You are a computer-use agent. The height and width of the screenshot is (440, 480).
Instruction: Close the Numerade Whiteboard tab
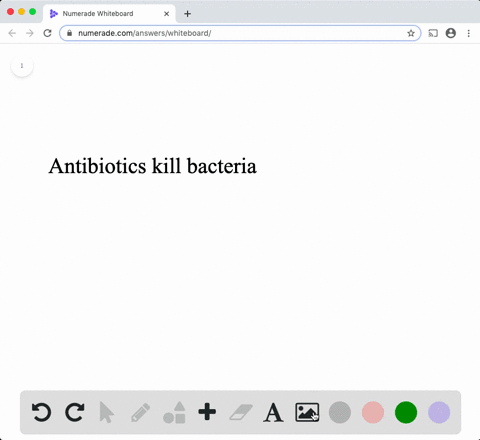pos(166,14)
